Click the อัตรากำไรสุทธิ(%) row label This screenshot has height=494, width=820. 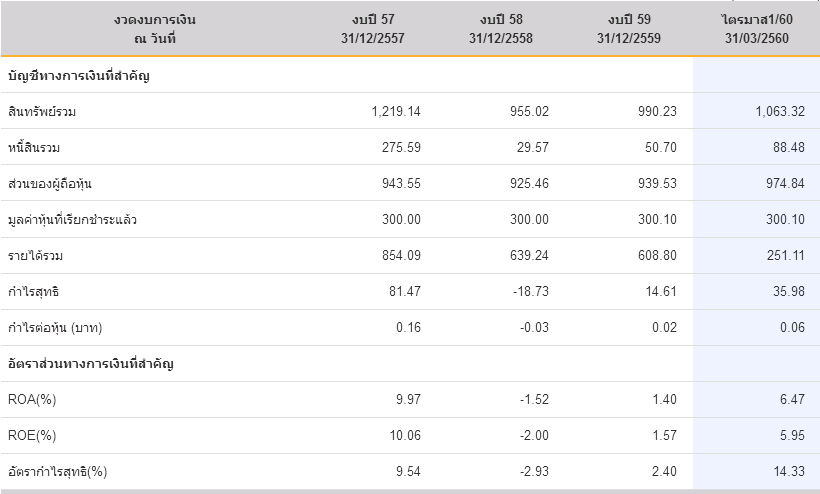pyautogui.click(x=57, y=471)
